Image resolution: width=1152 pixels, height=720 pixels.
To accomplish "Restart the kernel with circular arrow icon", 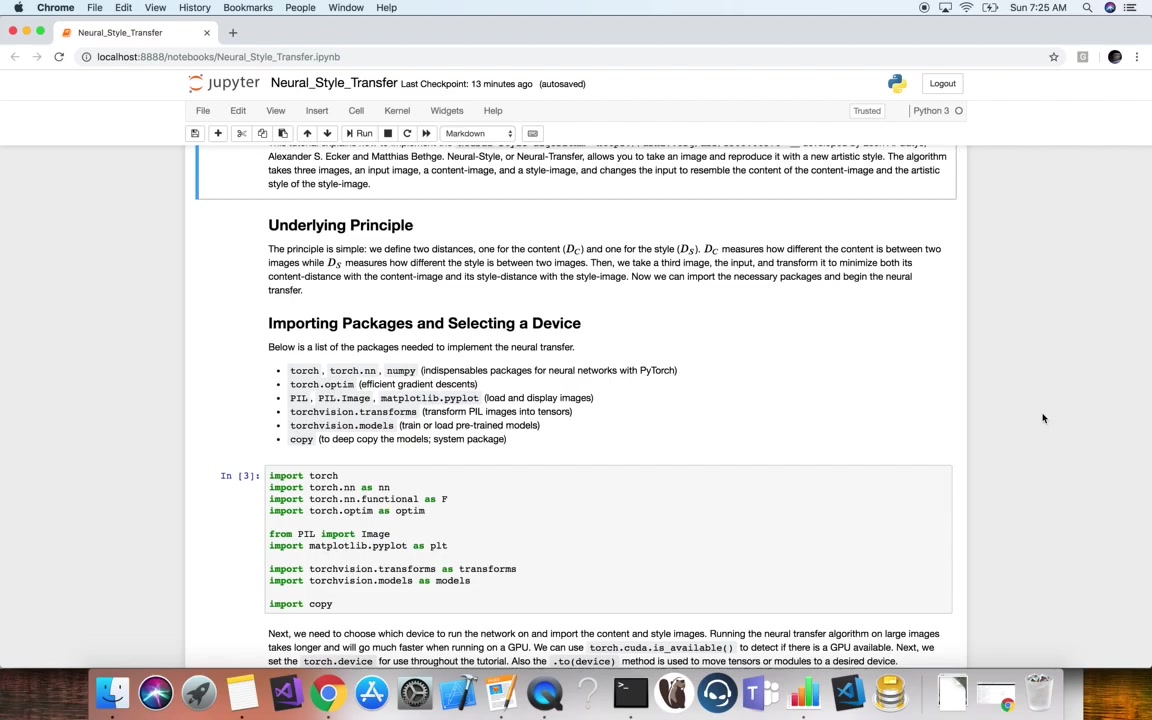I will pyautogui.click(x=407, y=134).
